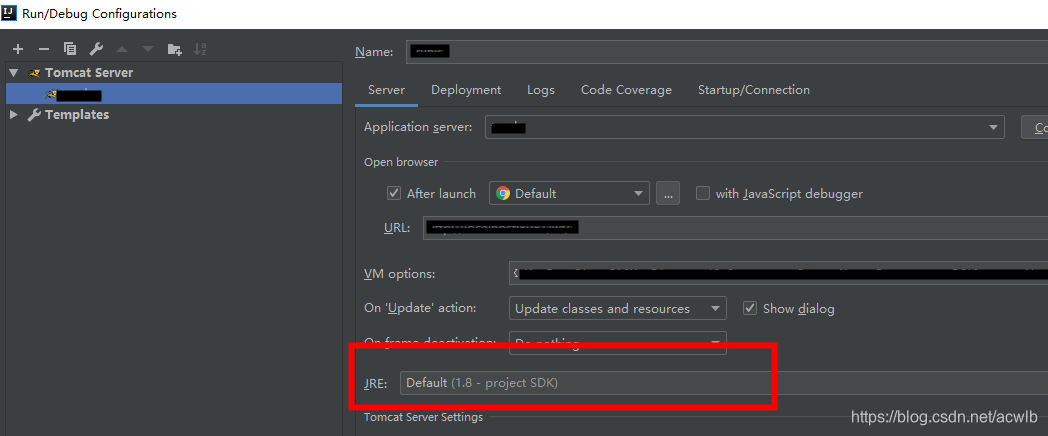The image size is (1048, 436).
Task: Move configuration down arrow
Action: (148, 49)
